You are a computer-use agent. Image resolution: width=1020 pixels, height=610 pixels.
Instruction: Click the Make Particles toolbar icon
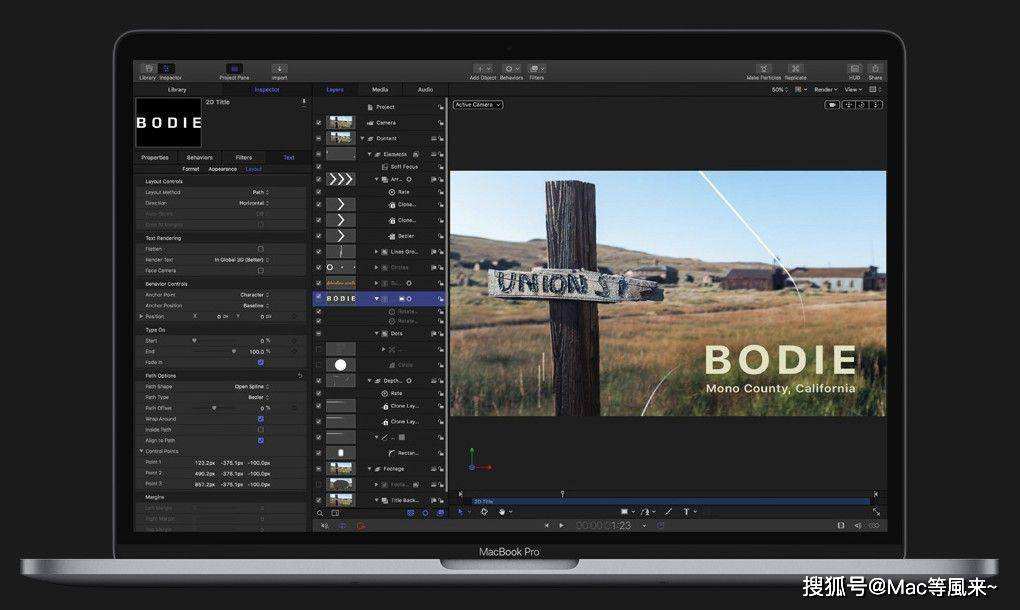coord(764,69)
